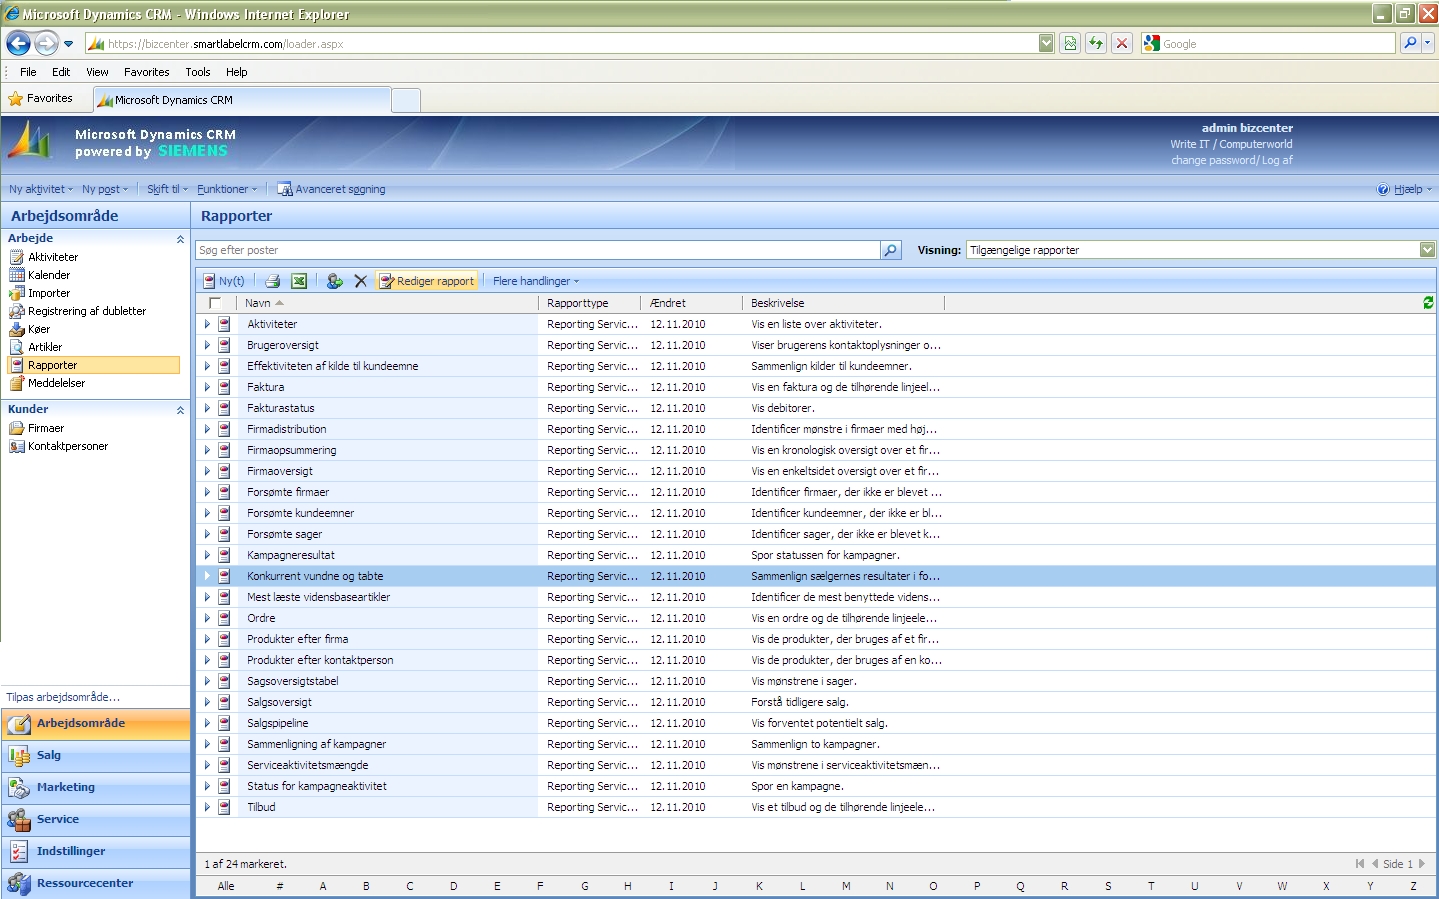Viewport: 1439px width, 899px height.
Task: Click the Rediger rapport button
Action: coord(427,281)
